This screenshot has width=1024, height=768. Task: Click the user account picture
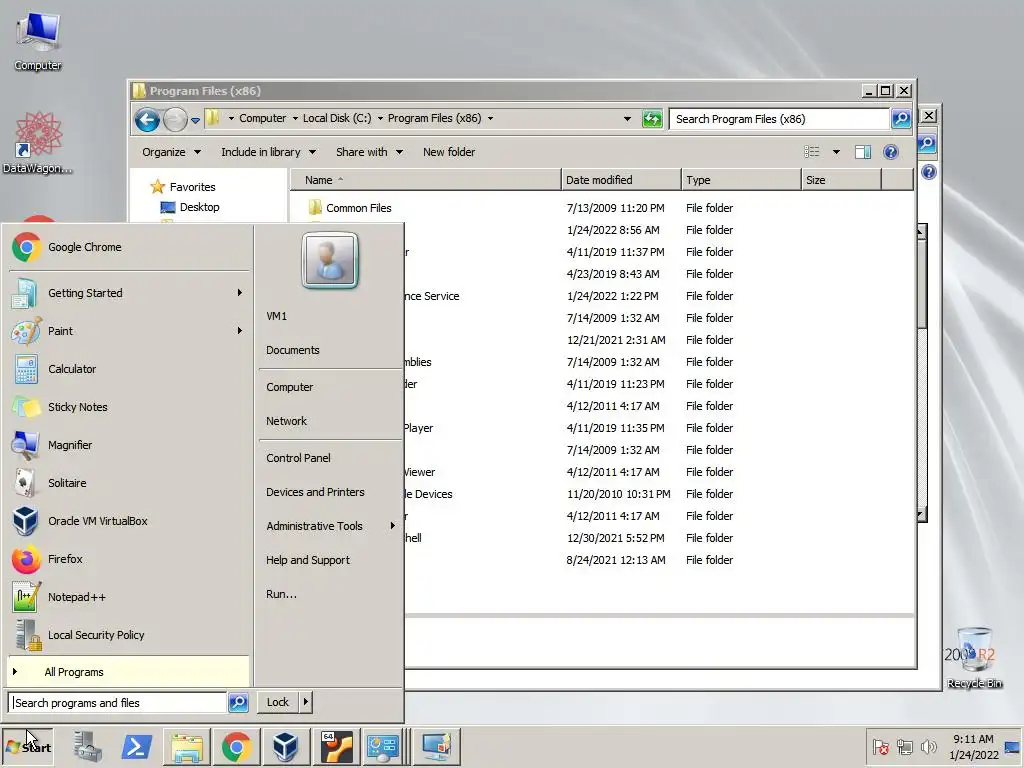pos(330,260)
